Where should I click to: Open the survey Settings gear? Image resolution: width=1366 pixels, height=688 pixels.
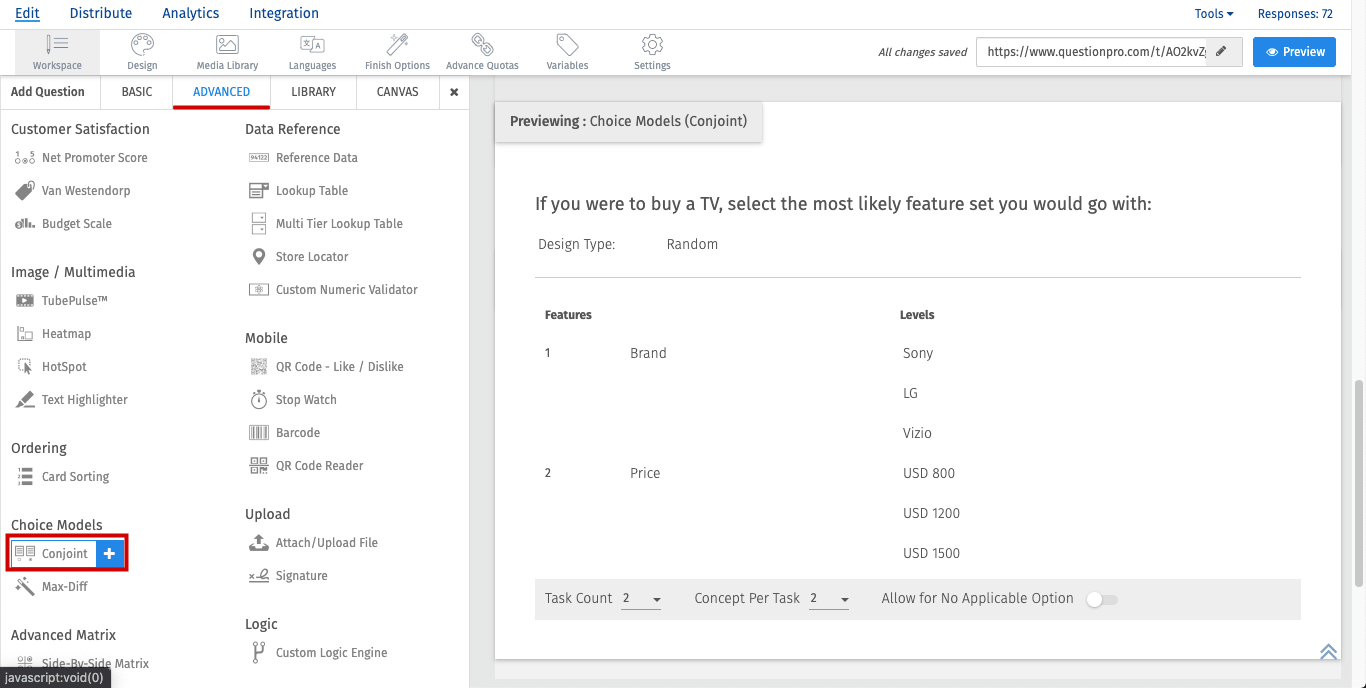tap(652, 52)
